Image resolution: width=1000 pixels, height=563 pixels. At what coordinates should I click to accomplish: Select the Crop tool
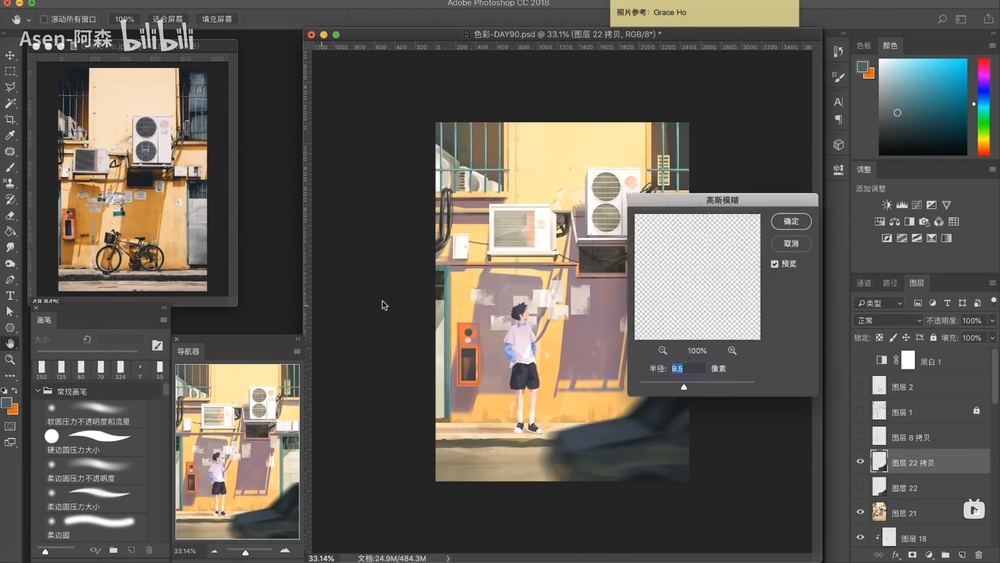click(x=11, y=119)
